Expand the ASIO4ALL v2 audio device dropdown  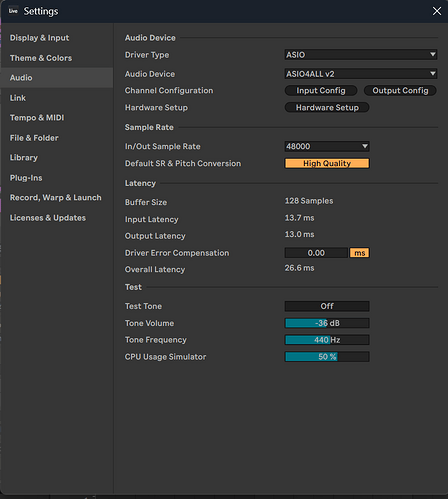[x=361, y=74]
